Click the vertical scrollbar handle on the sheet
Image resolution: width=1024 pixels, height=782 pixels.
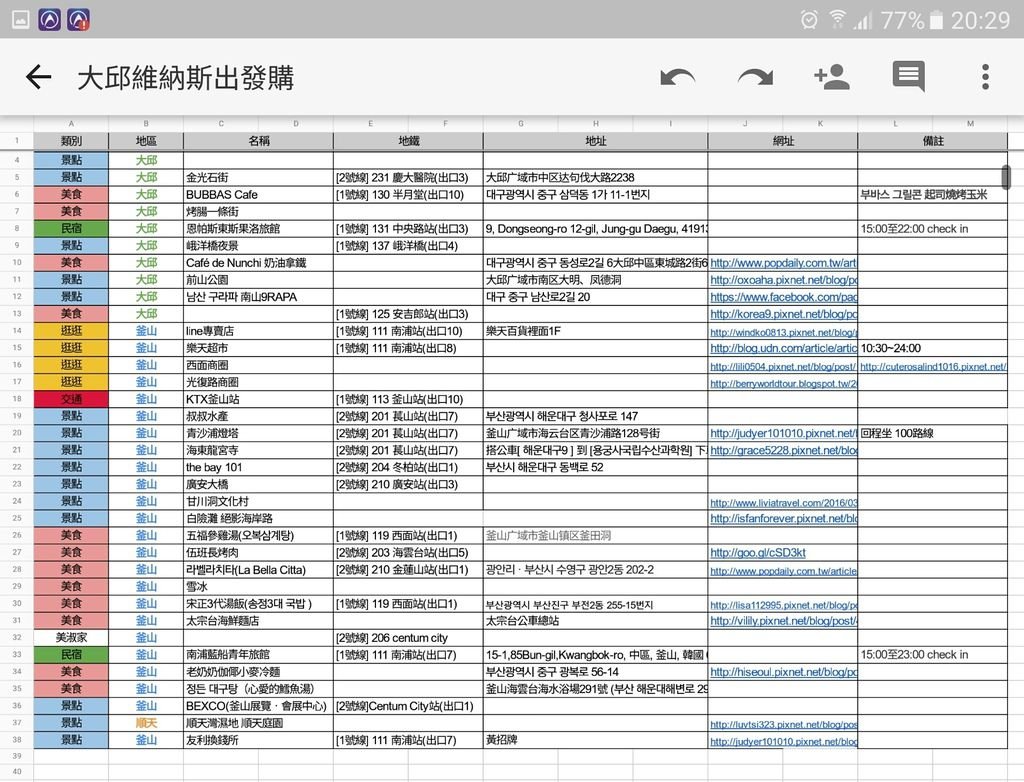1006,176
